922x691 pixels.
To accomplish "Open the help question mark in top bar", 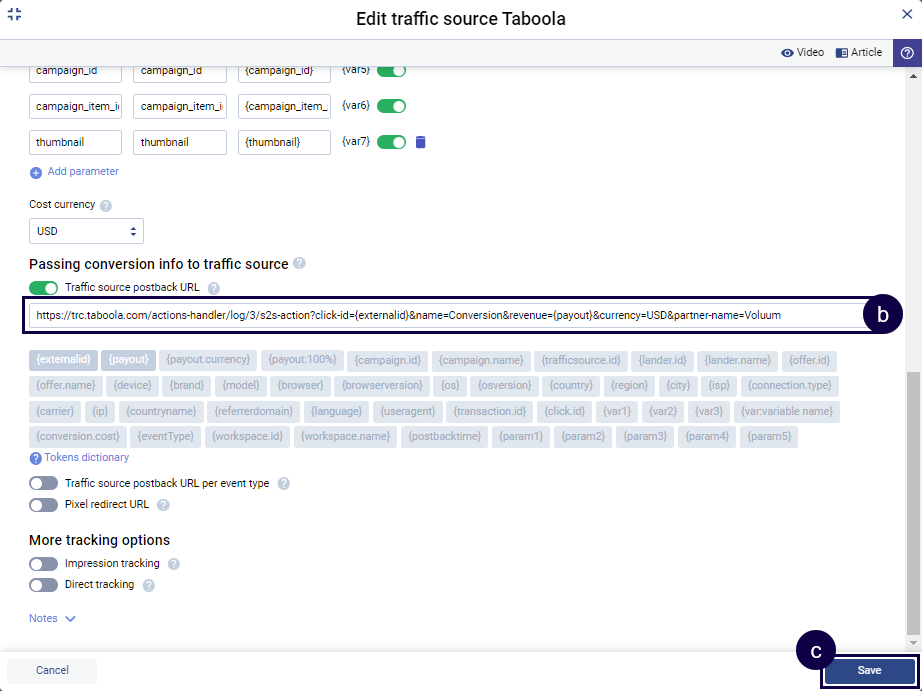I will point(907,53).
